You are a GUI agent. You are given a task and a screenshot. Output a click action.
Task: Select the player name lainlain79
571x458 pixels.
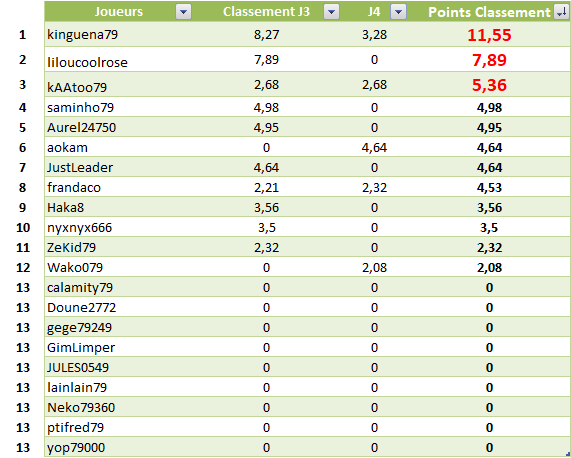click(77, 387)
